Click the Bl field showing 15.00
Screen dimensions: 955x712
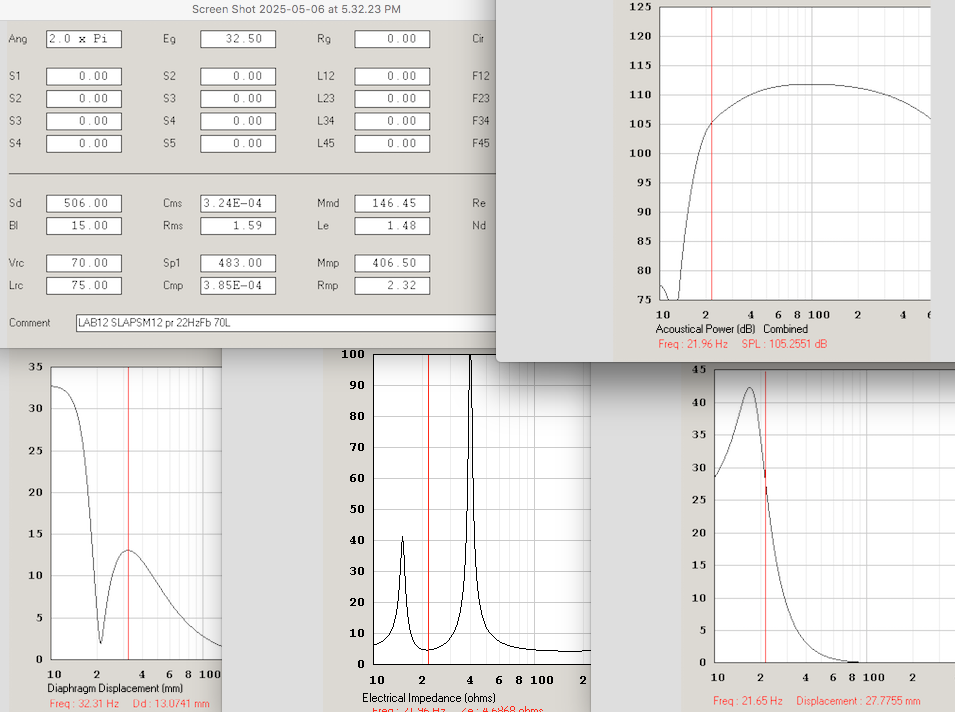[x=84, y=226]
